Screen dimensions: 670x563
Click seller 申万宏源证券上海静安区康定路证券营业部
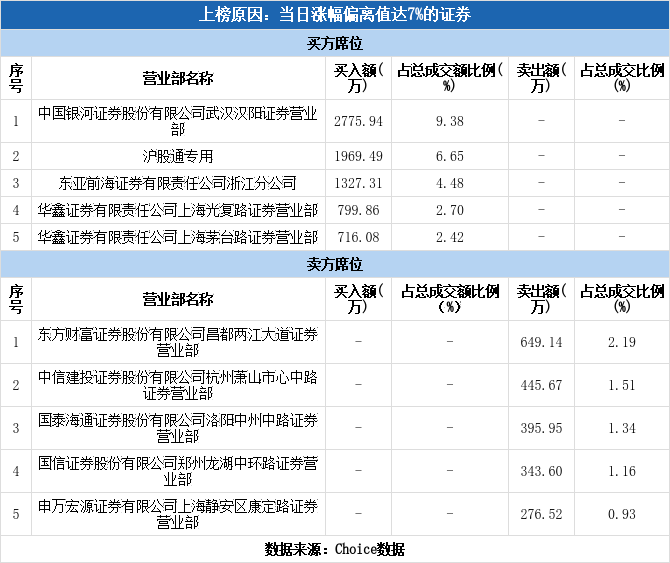point(178,514)
